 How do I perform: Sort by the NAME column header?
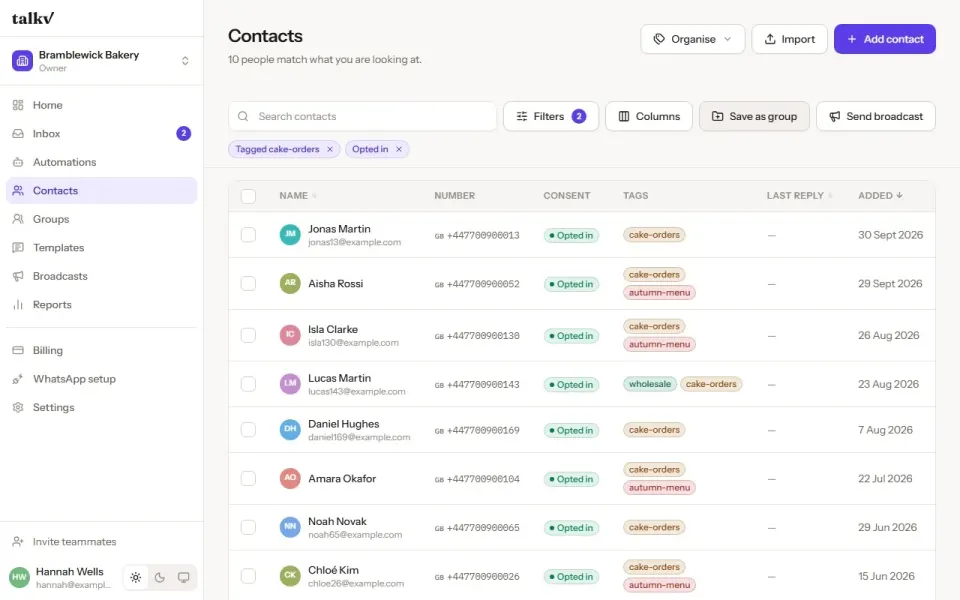(x=298, y=196)
